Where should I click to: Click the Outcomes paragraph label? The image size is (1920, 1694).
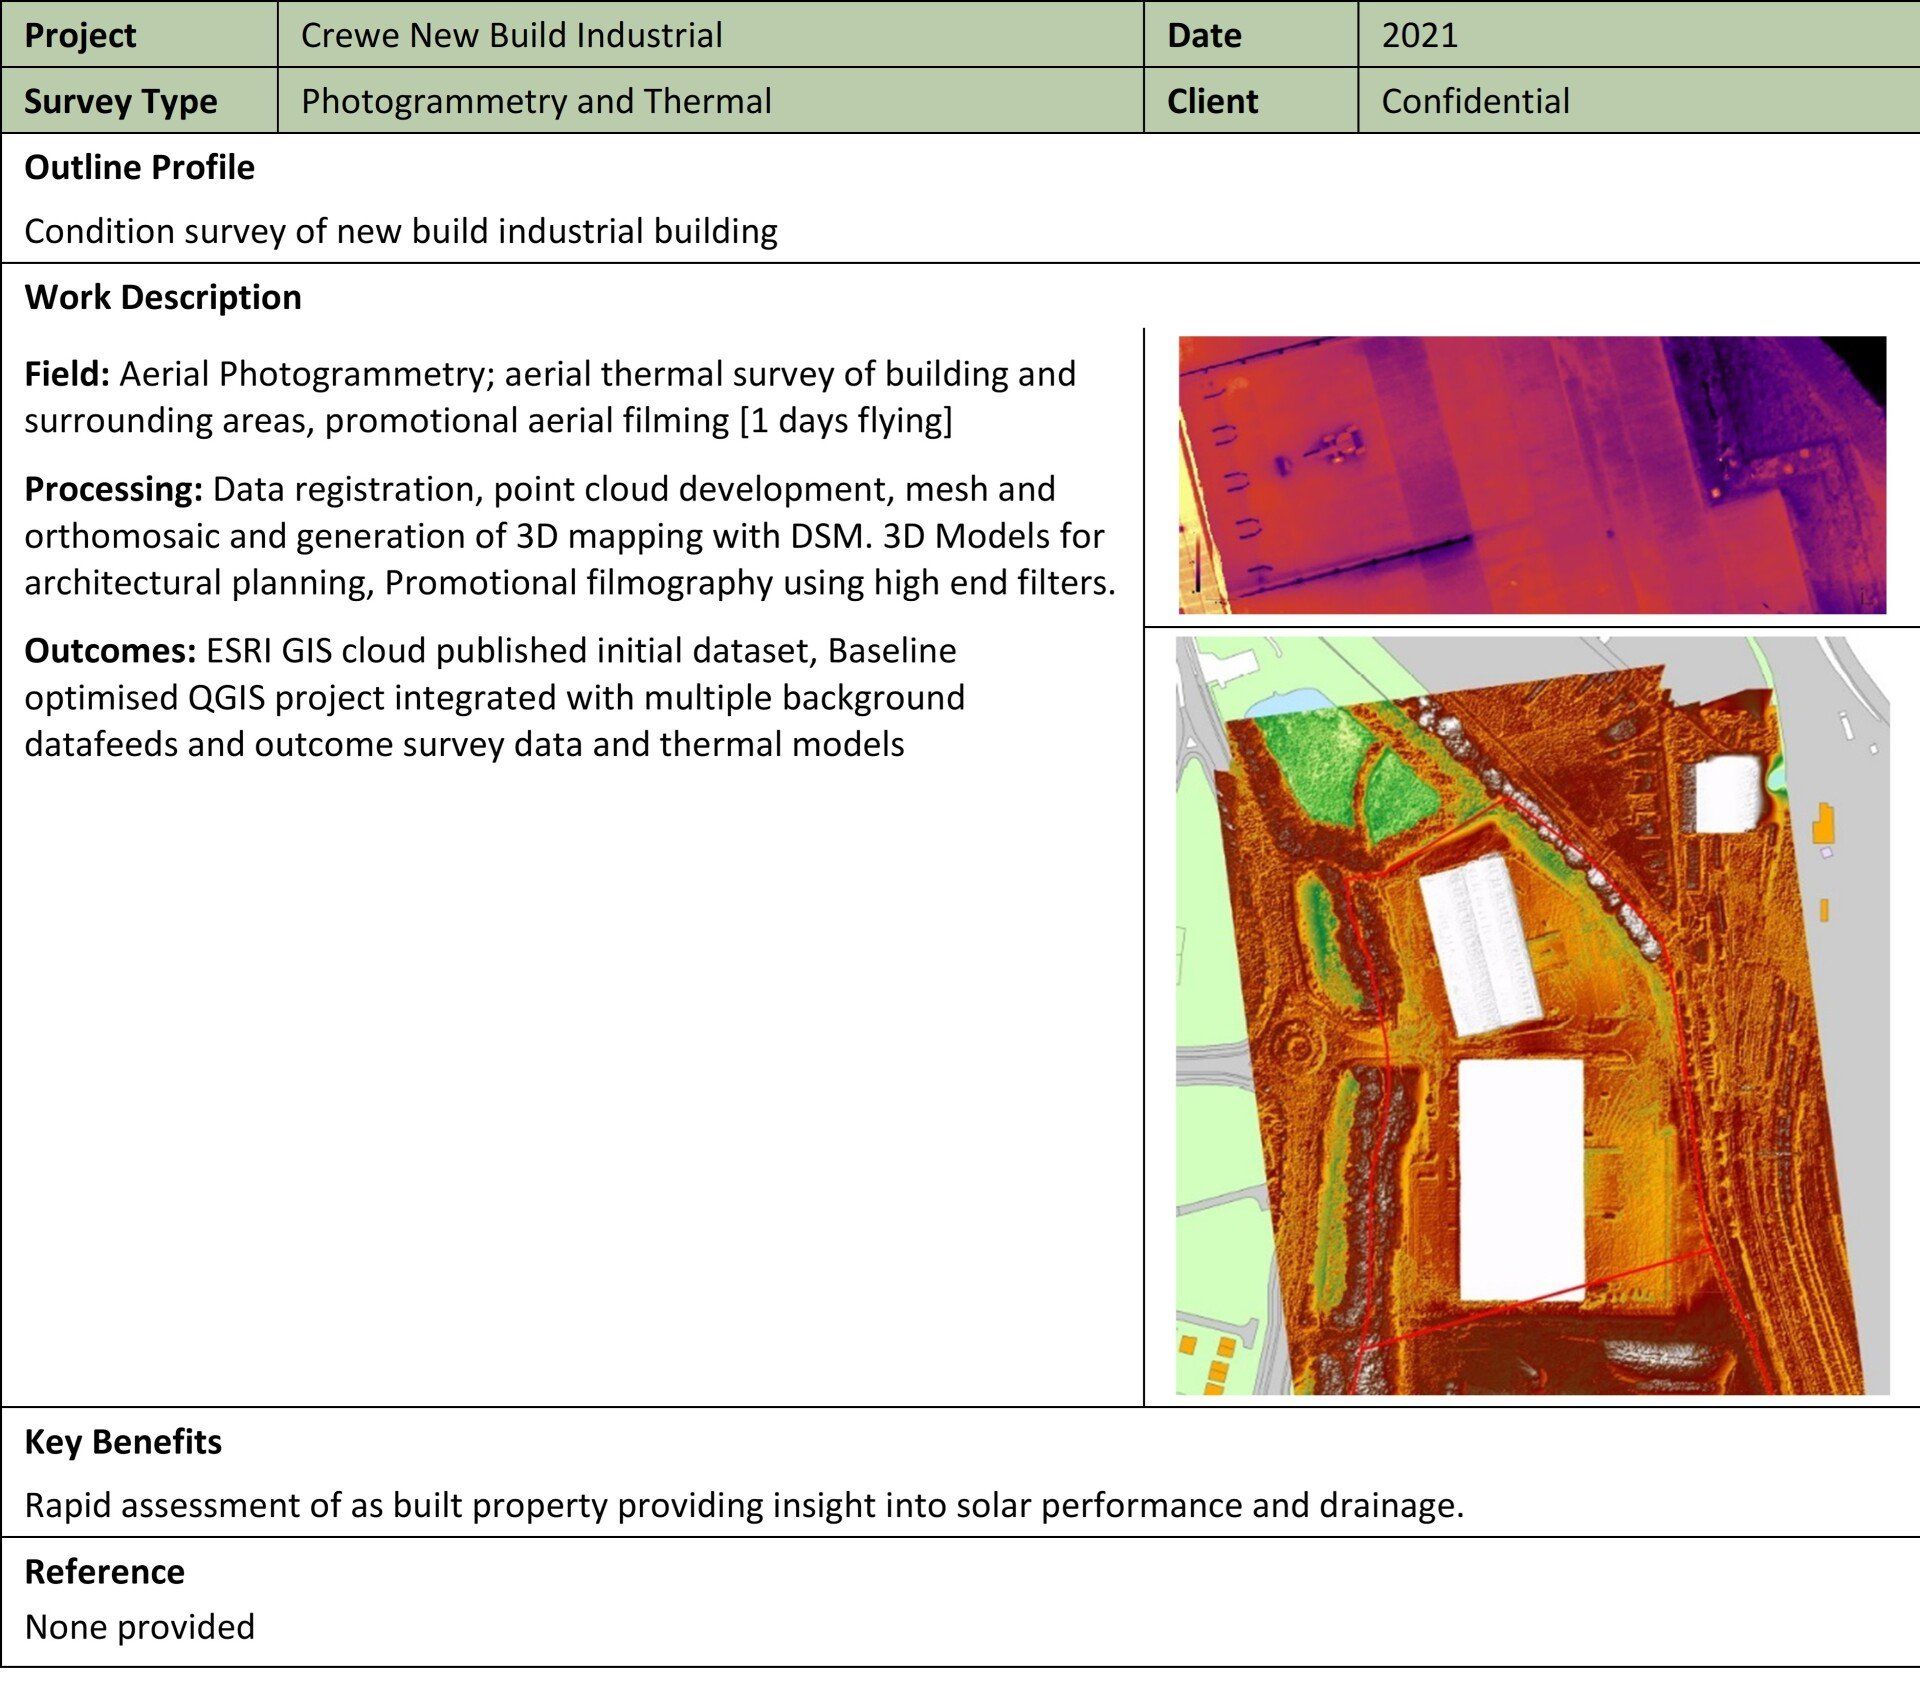[110, 651]
